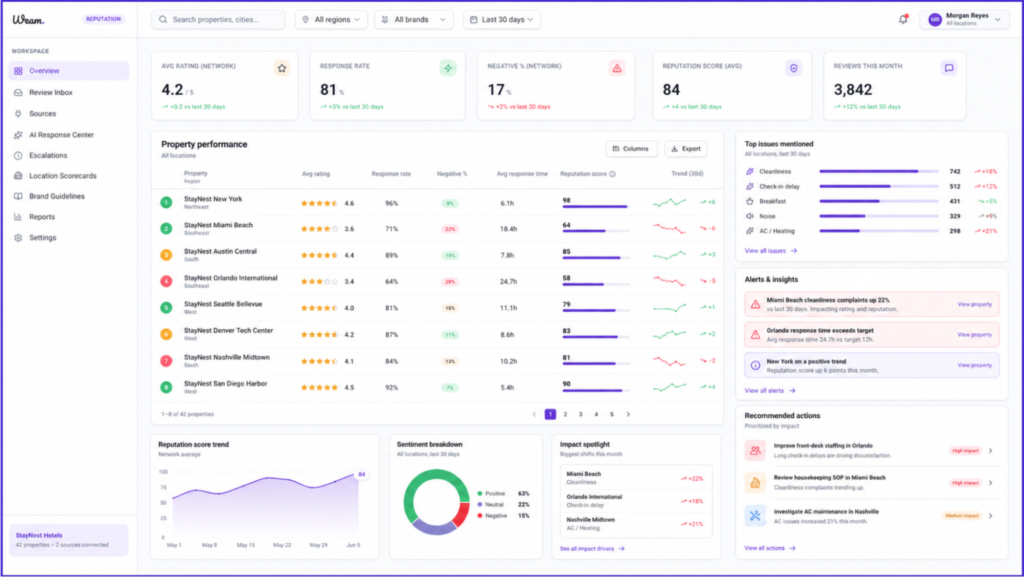The width and height of the screenshot is (1024, 577).
Task: Change the Last 30 days date range
Action: click(502, 20)
